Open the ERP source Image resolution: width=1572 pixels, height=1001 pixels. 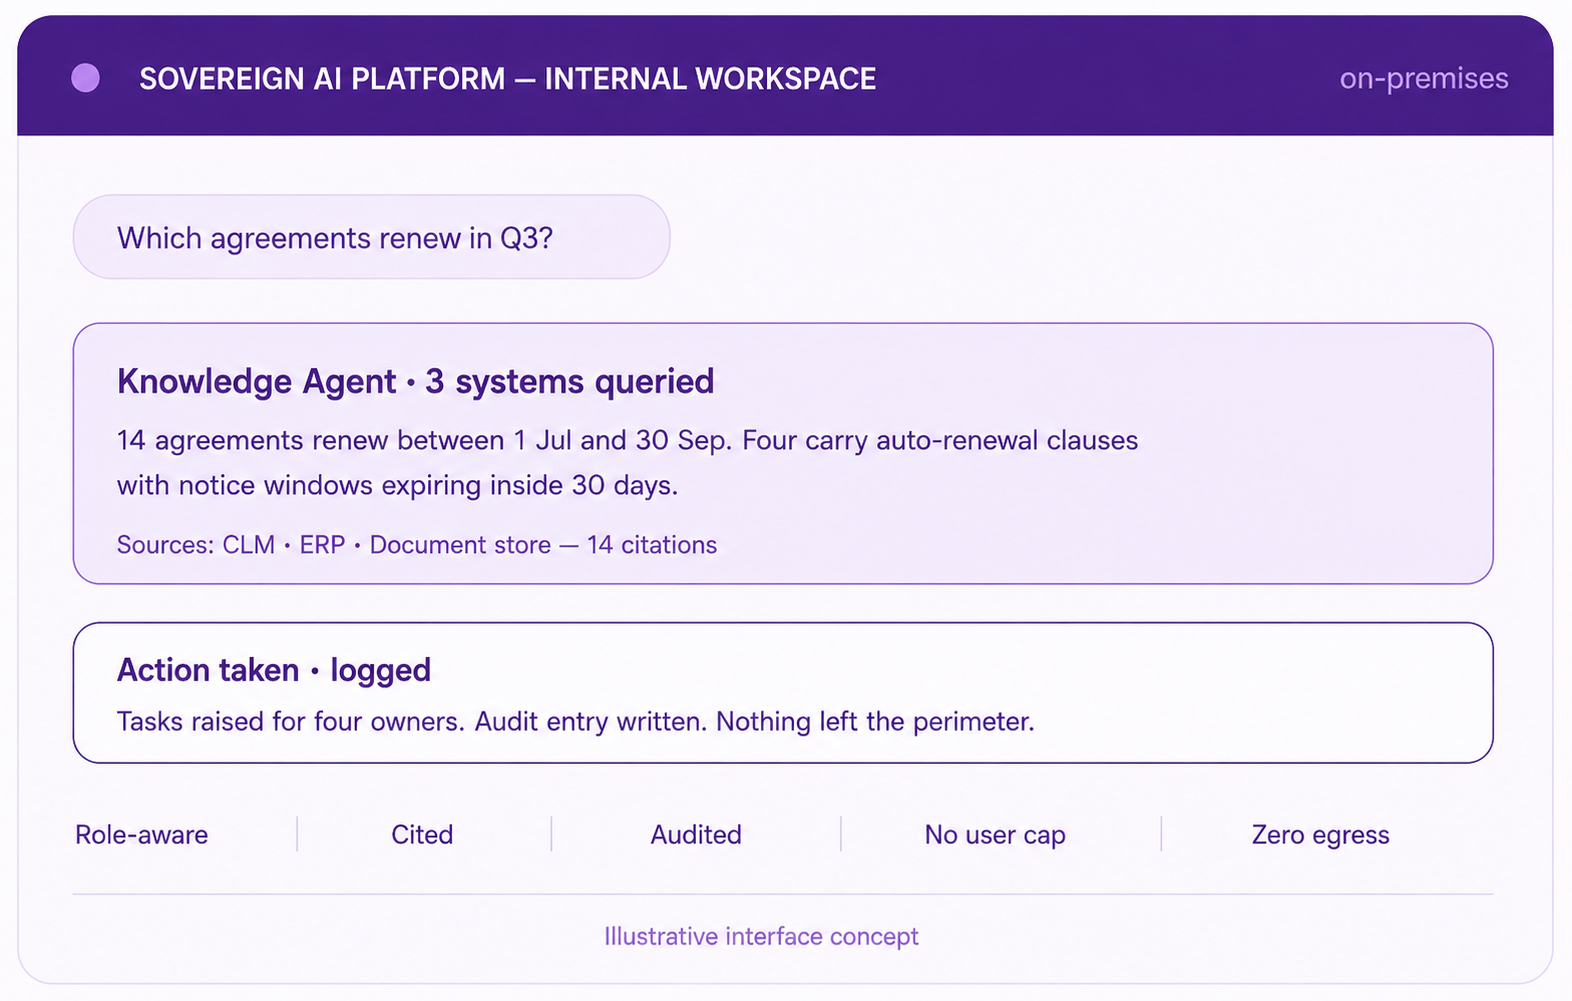[322, 545]
